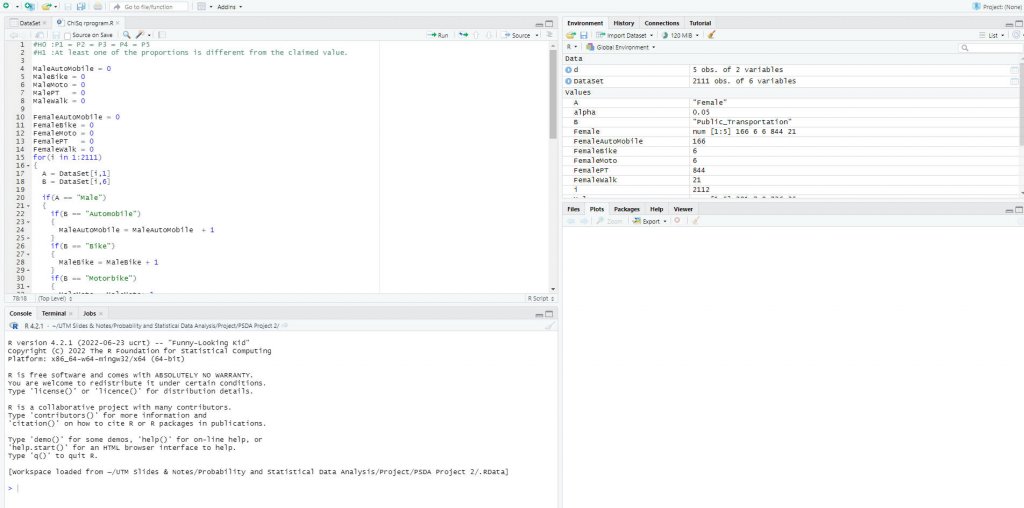1024x508 pixels.
Task: Click the code tools magic wand icon
Action: point(141,35)
